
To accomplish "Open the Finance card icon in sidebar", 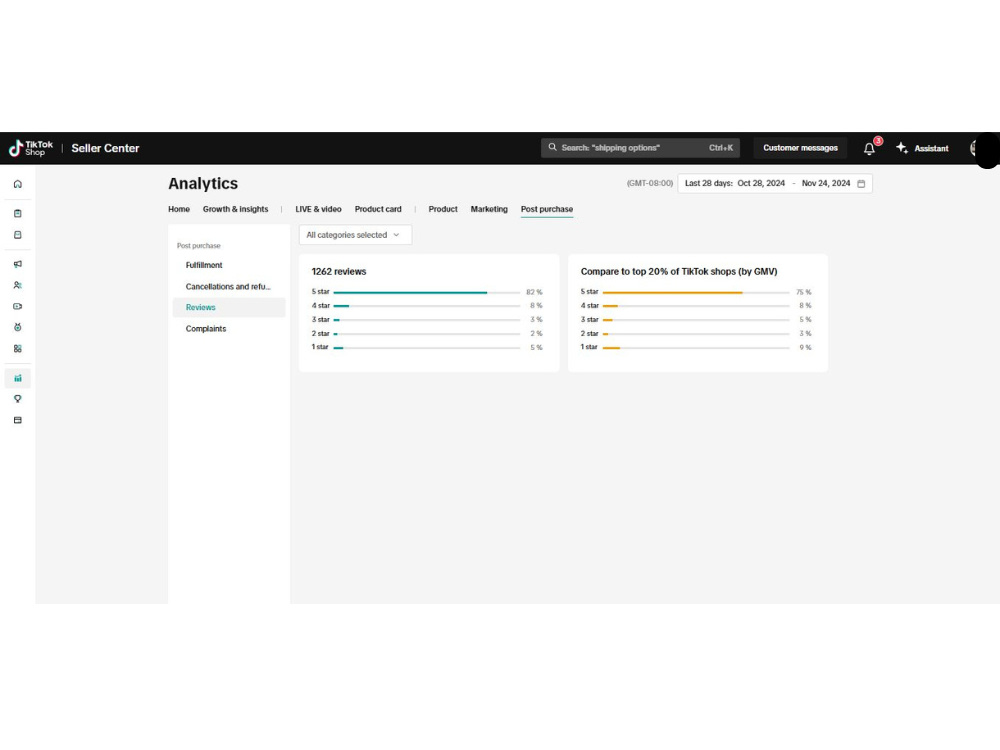I will tap(18, 420).
